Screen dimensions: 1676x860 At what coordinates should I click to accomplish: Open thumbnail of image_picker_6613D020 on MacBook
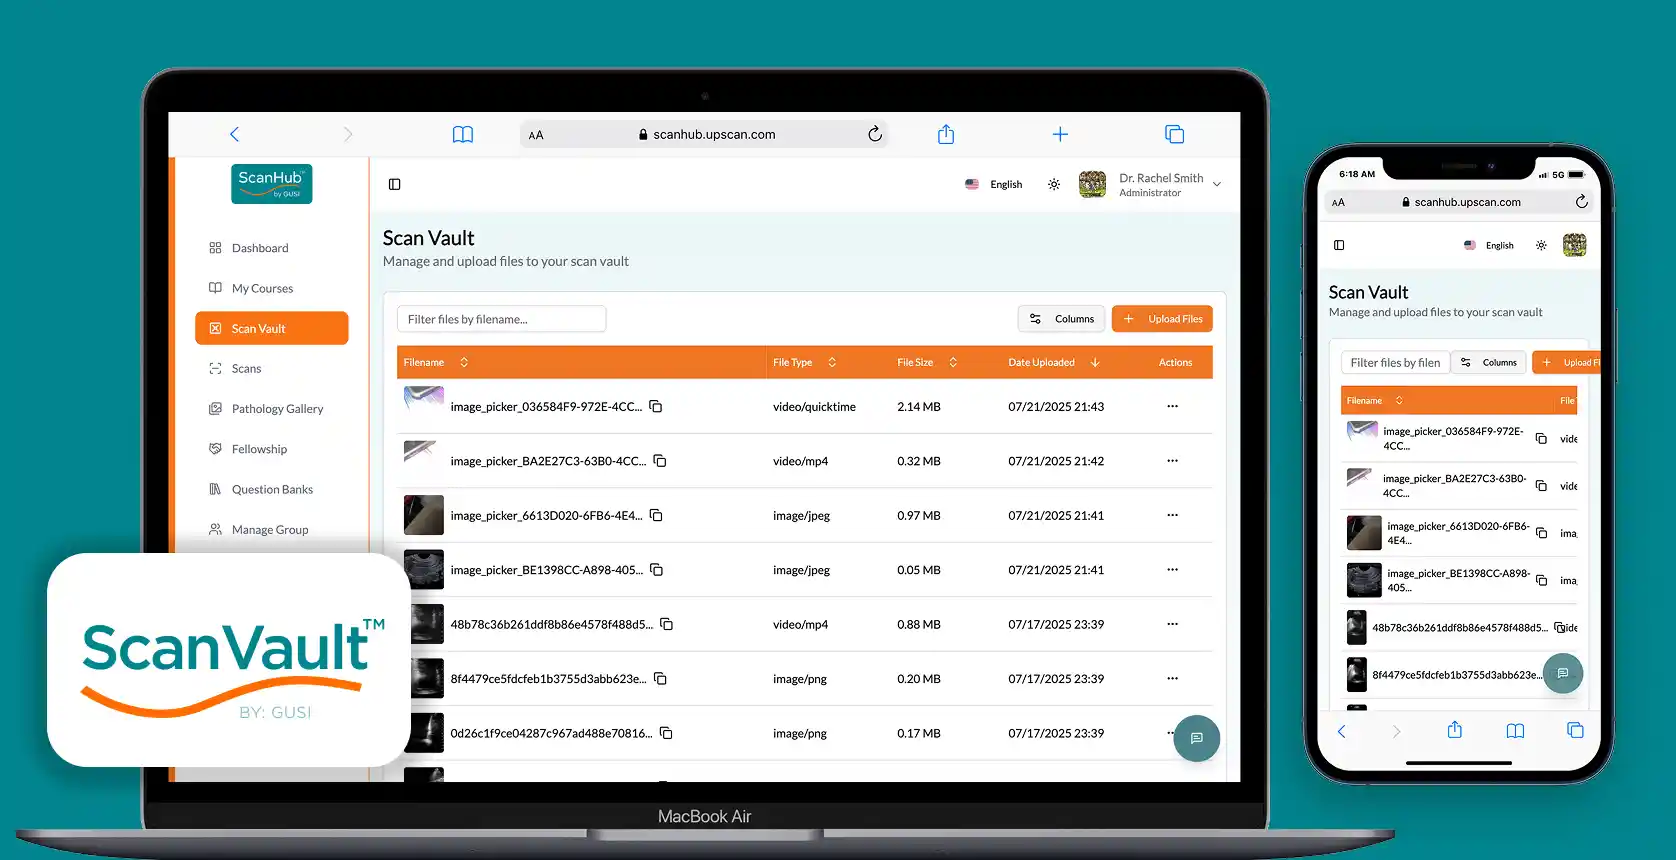pyautogui.click(x=424, y=515)
